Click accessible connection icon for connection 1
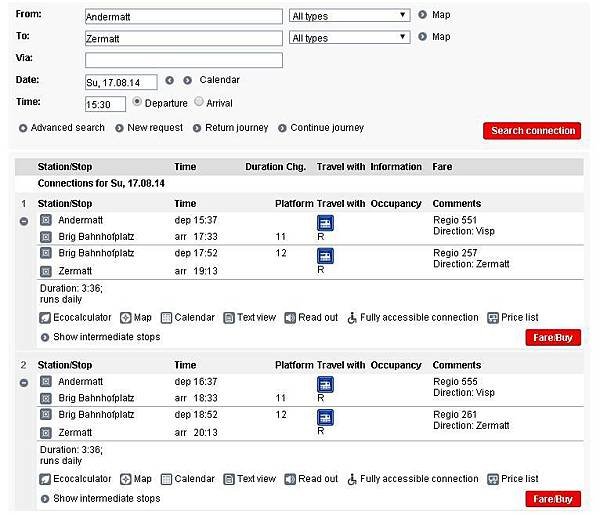600x515 pixels. pos(352,318)
